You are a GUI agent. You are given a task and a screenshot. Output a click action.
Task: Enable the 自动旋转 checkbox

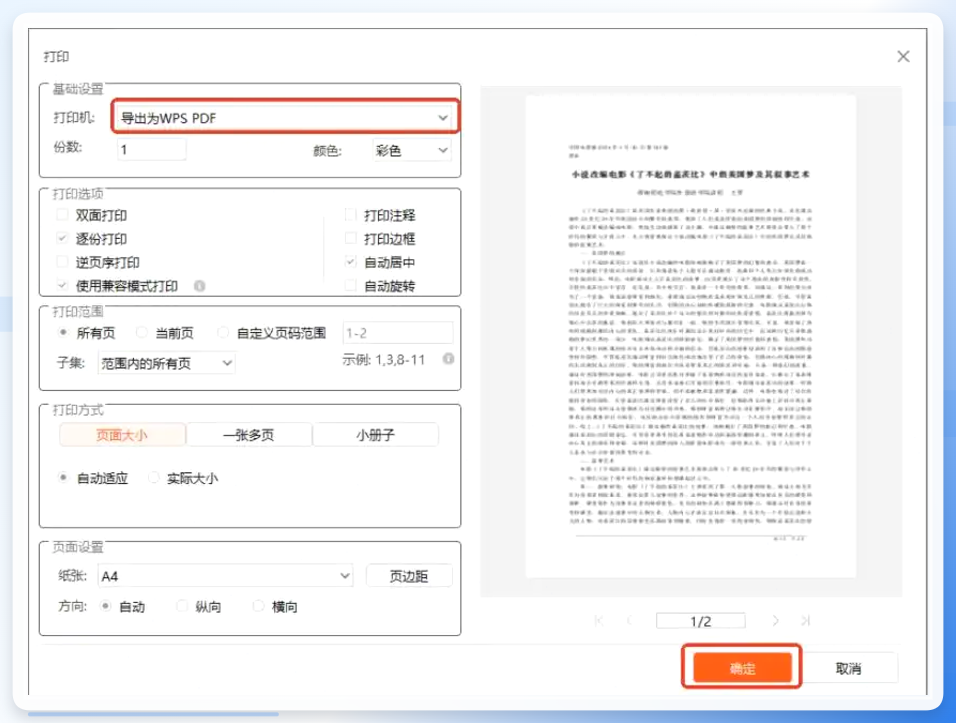pos(351,285)
